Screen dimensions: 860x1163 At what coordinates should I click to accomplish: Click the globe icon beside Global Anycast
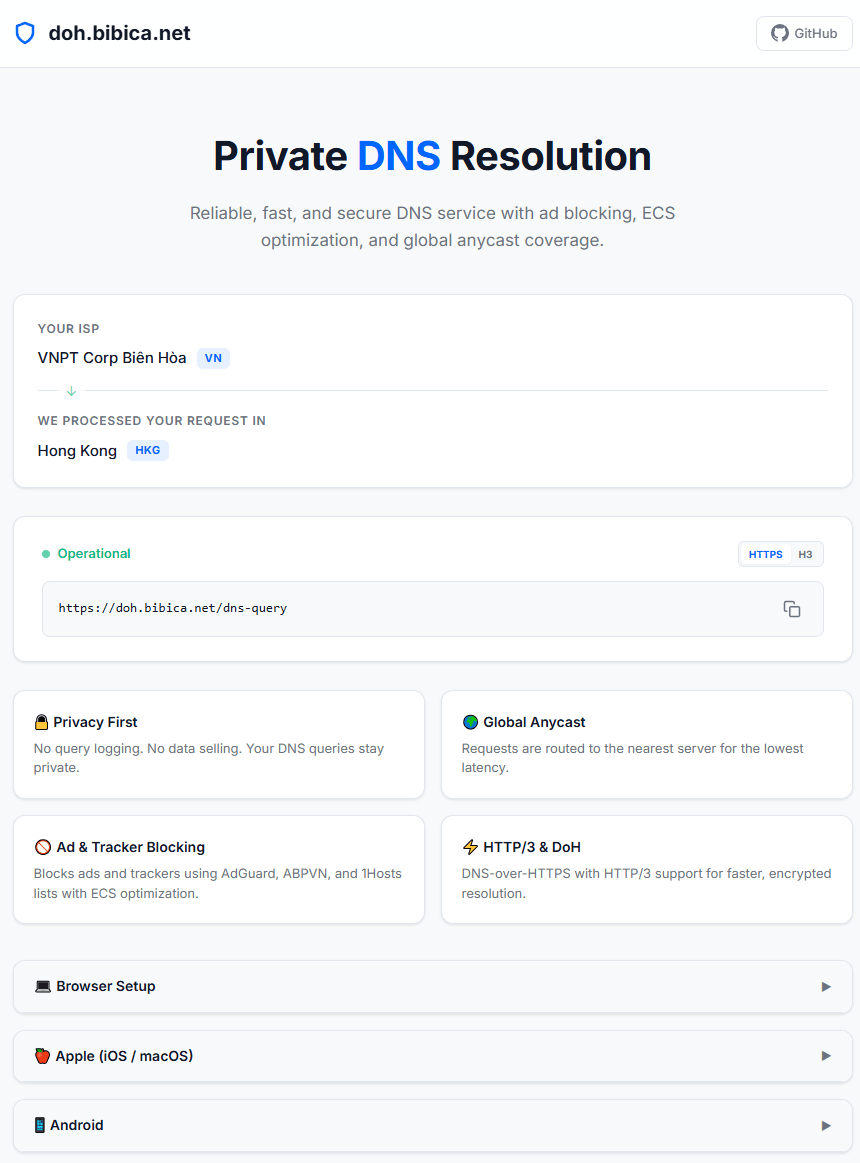coord(470,722)
